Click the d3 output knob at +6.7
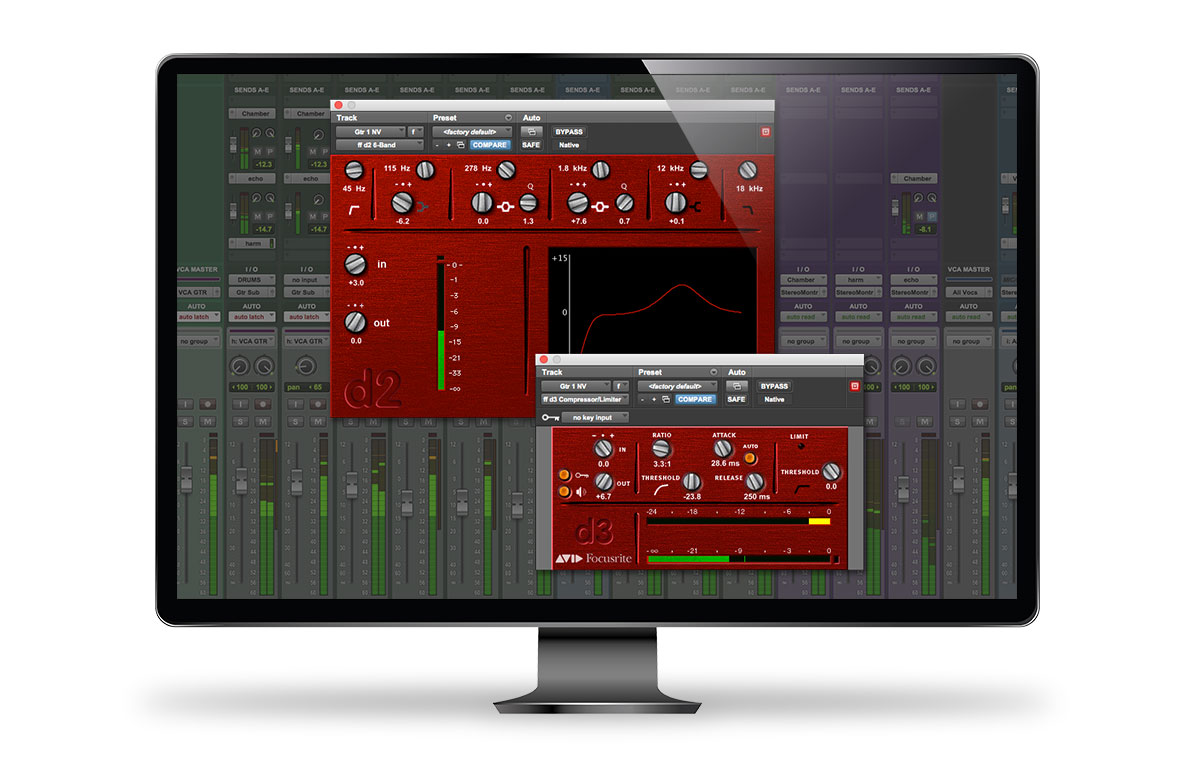This screenshot has height=759, width=1196. click(603, 482)
